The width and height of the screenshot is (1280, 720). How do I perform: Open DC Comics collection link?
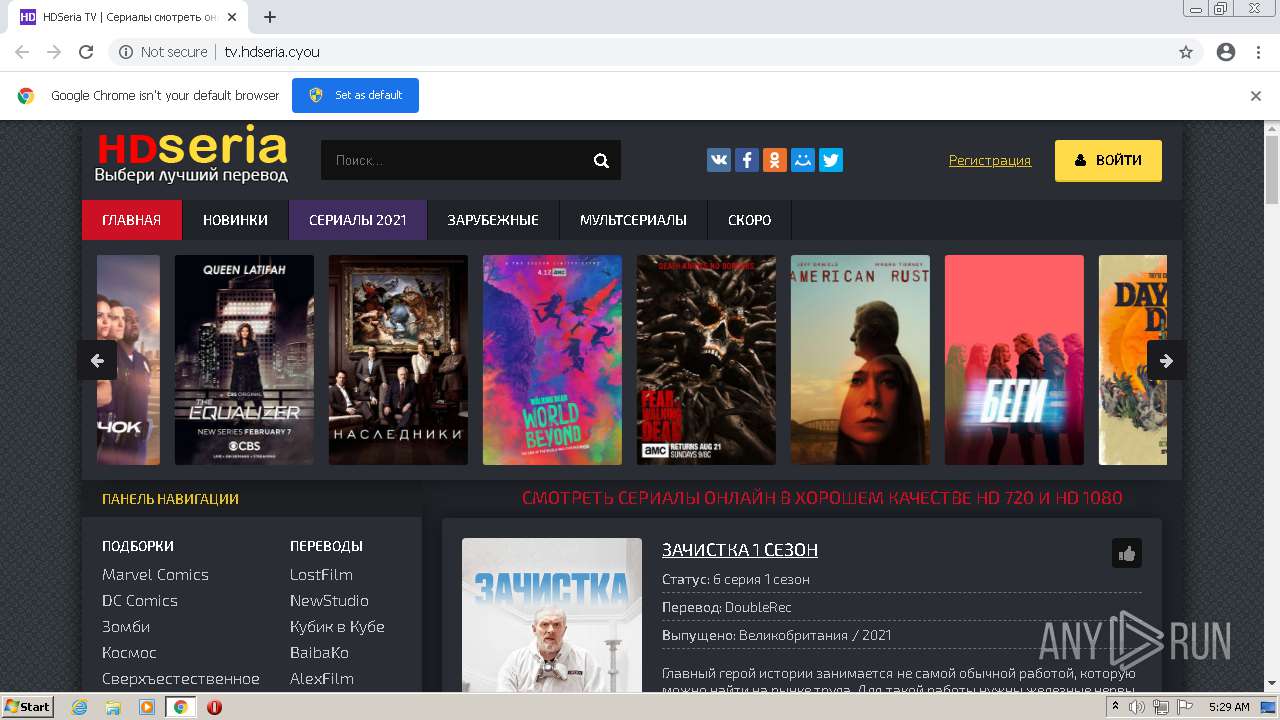pyautogui.click(x=140, y=601)
